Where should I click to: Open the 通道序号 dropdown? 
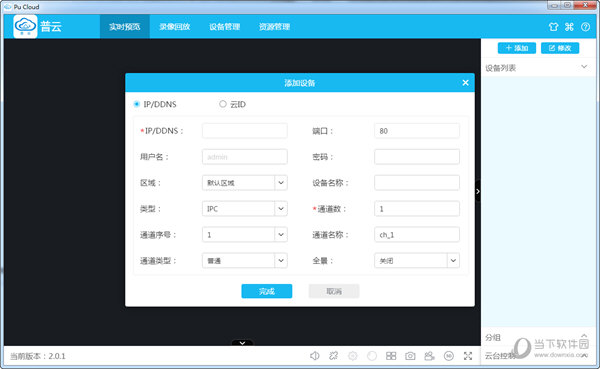coord(245,235)
